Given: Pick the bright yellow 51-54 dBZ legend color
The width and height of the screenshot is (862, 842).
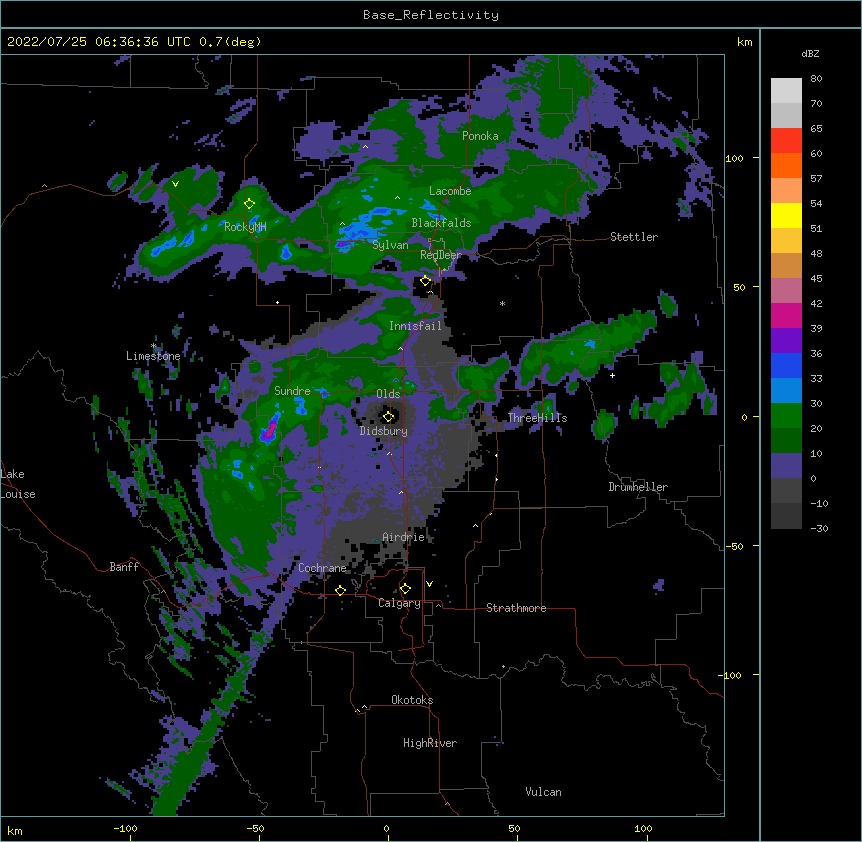Looking at the screenshot, I should (786, 215).
